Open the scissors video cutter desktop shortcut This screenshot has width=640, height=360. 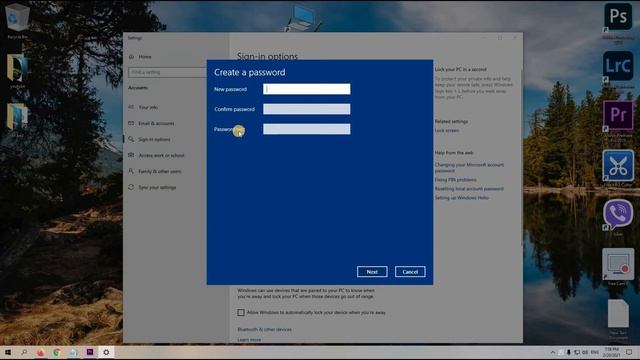(x=618, y=166)
